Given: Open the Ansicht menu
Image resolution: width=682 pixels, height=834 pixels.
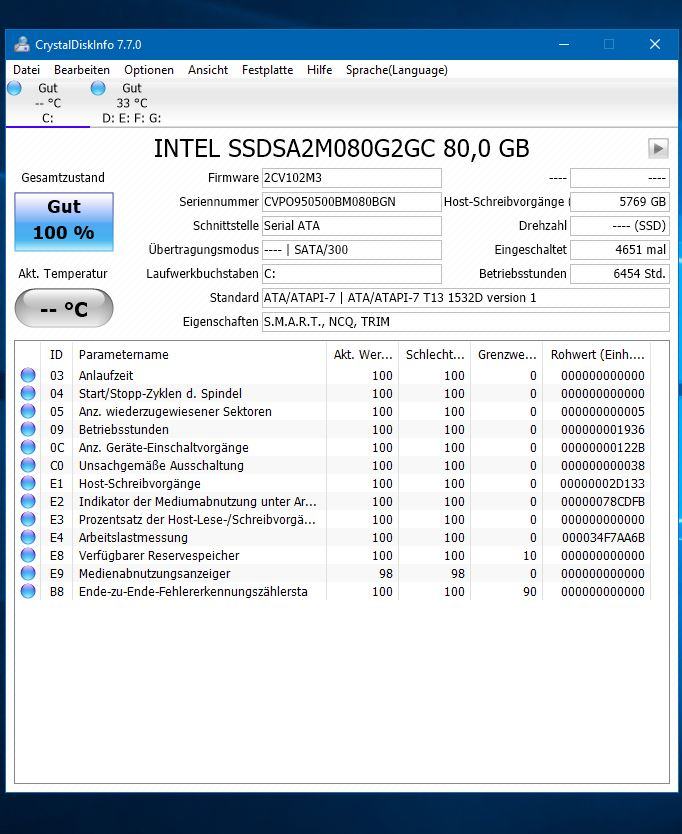Looking at the screenshot, I should pos(208,70).
